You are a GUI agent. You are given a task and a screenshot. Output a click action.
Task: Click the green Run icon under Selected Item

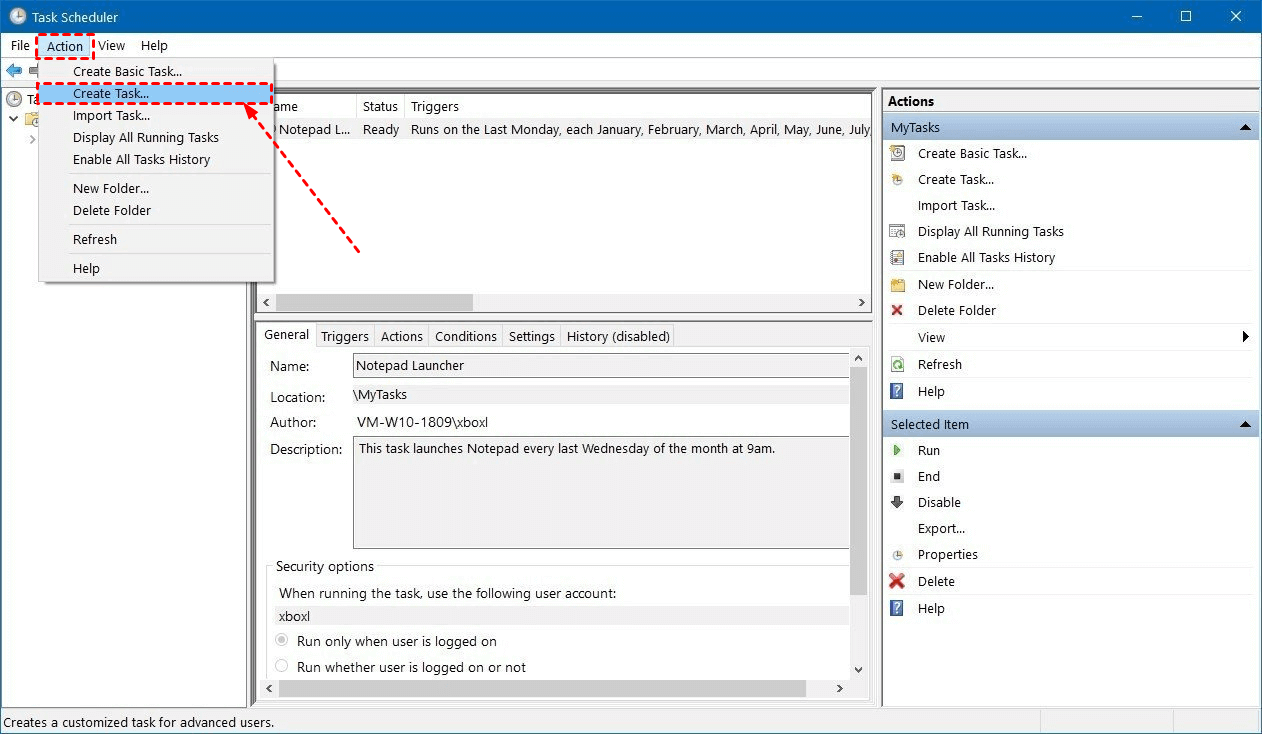pyautogui.click(x=898, y=450)
